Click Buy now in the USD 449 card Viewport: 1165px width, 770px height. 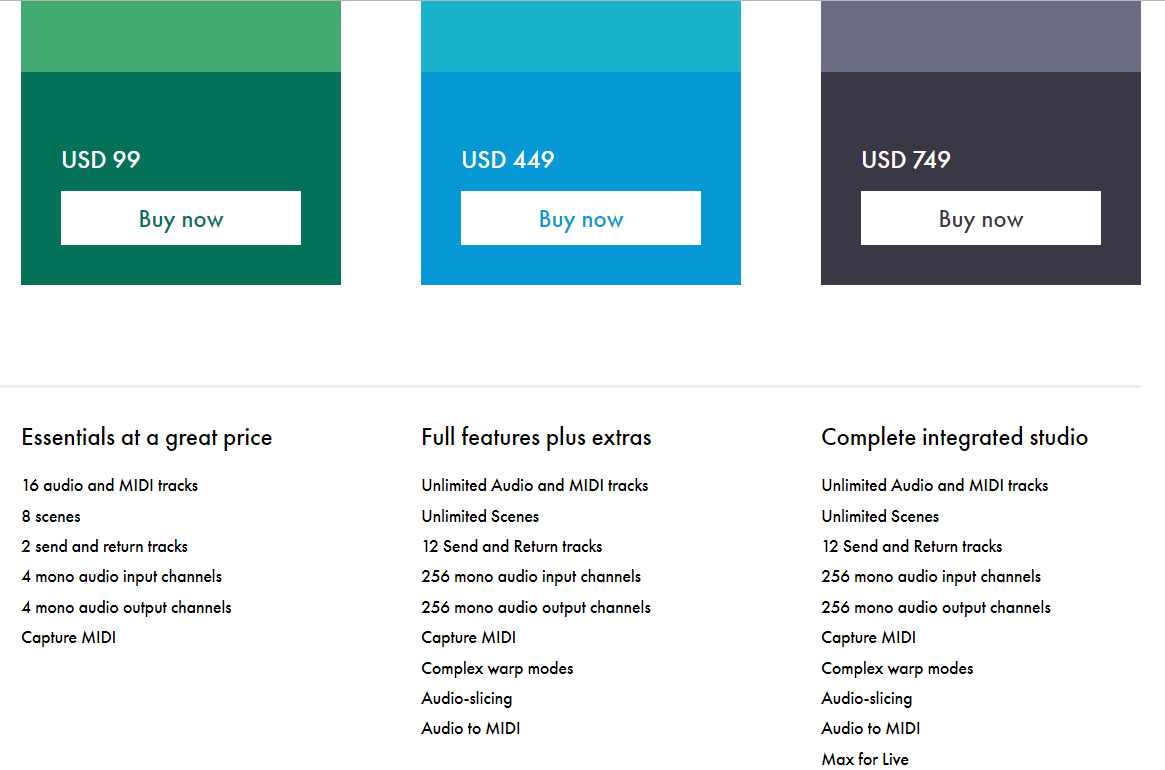pyautogui.click(x=581, y=218)
